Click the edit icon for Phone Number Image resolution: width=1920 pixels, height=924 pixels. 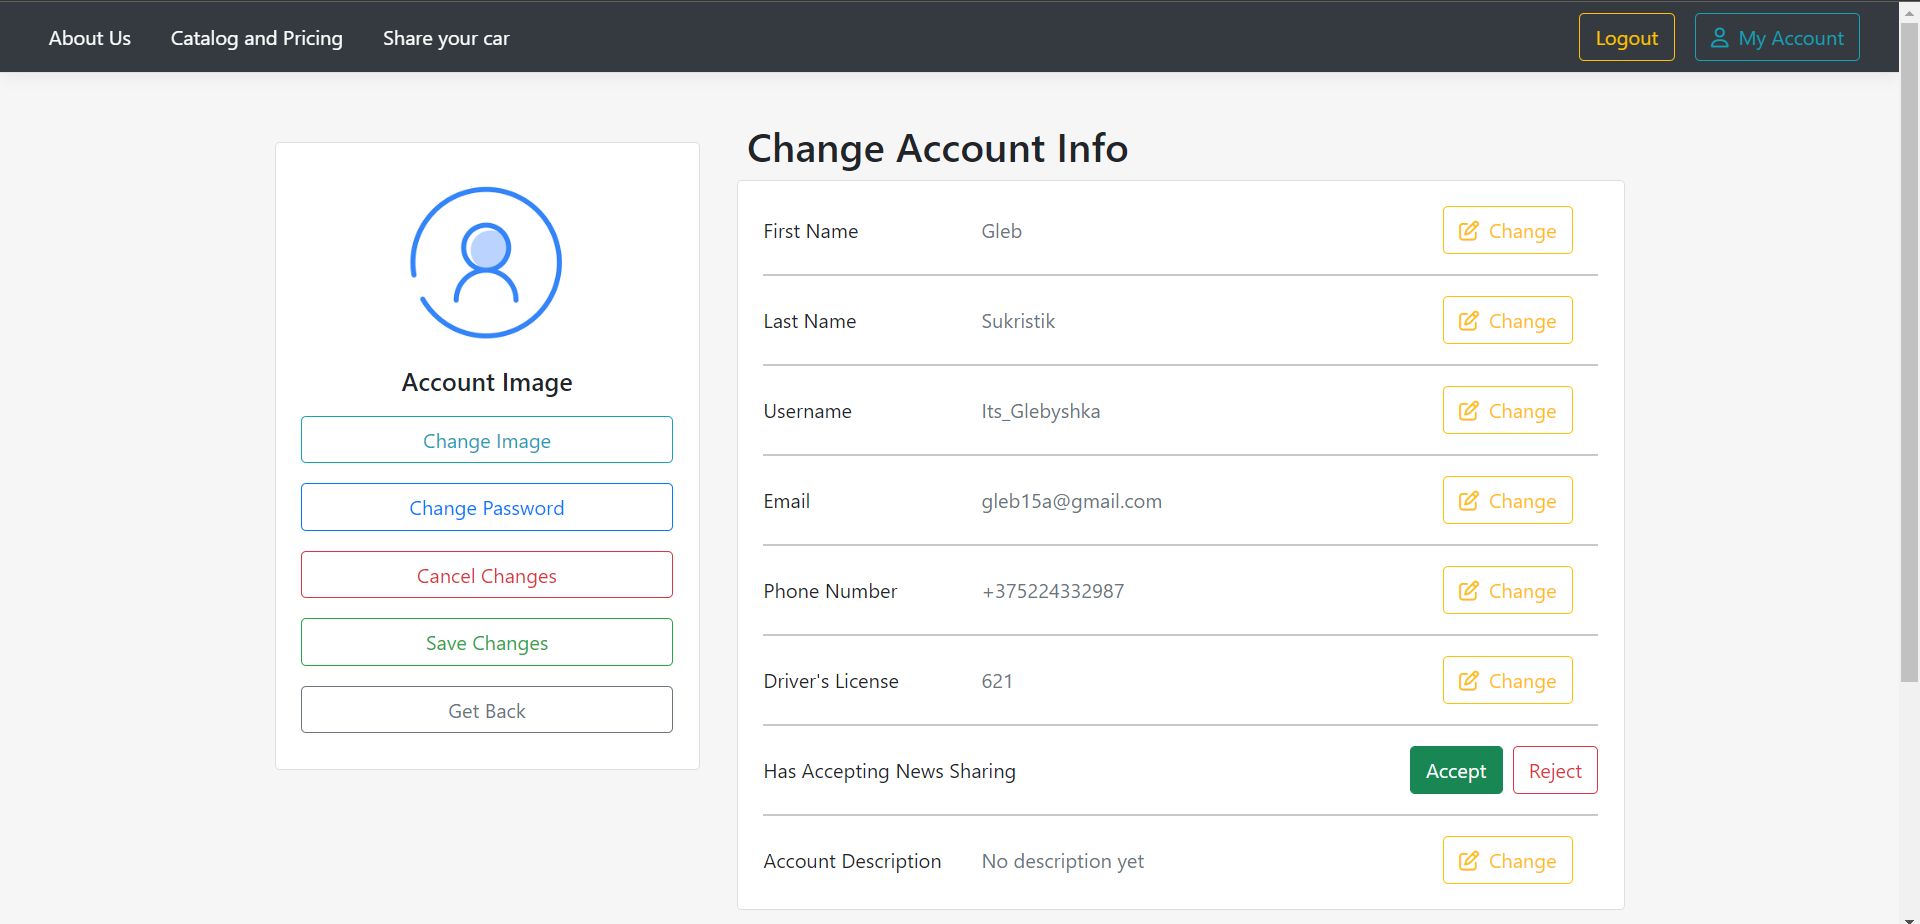coord(1468,591)
